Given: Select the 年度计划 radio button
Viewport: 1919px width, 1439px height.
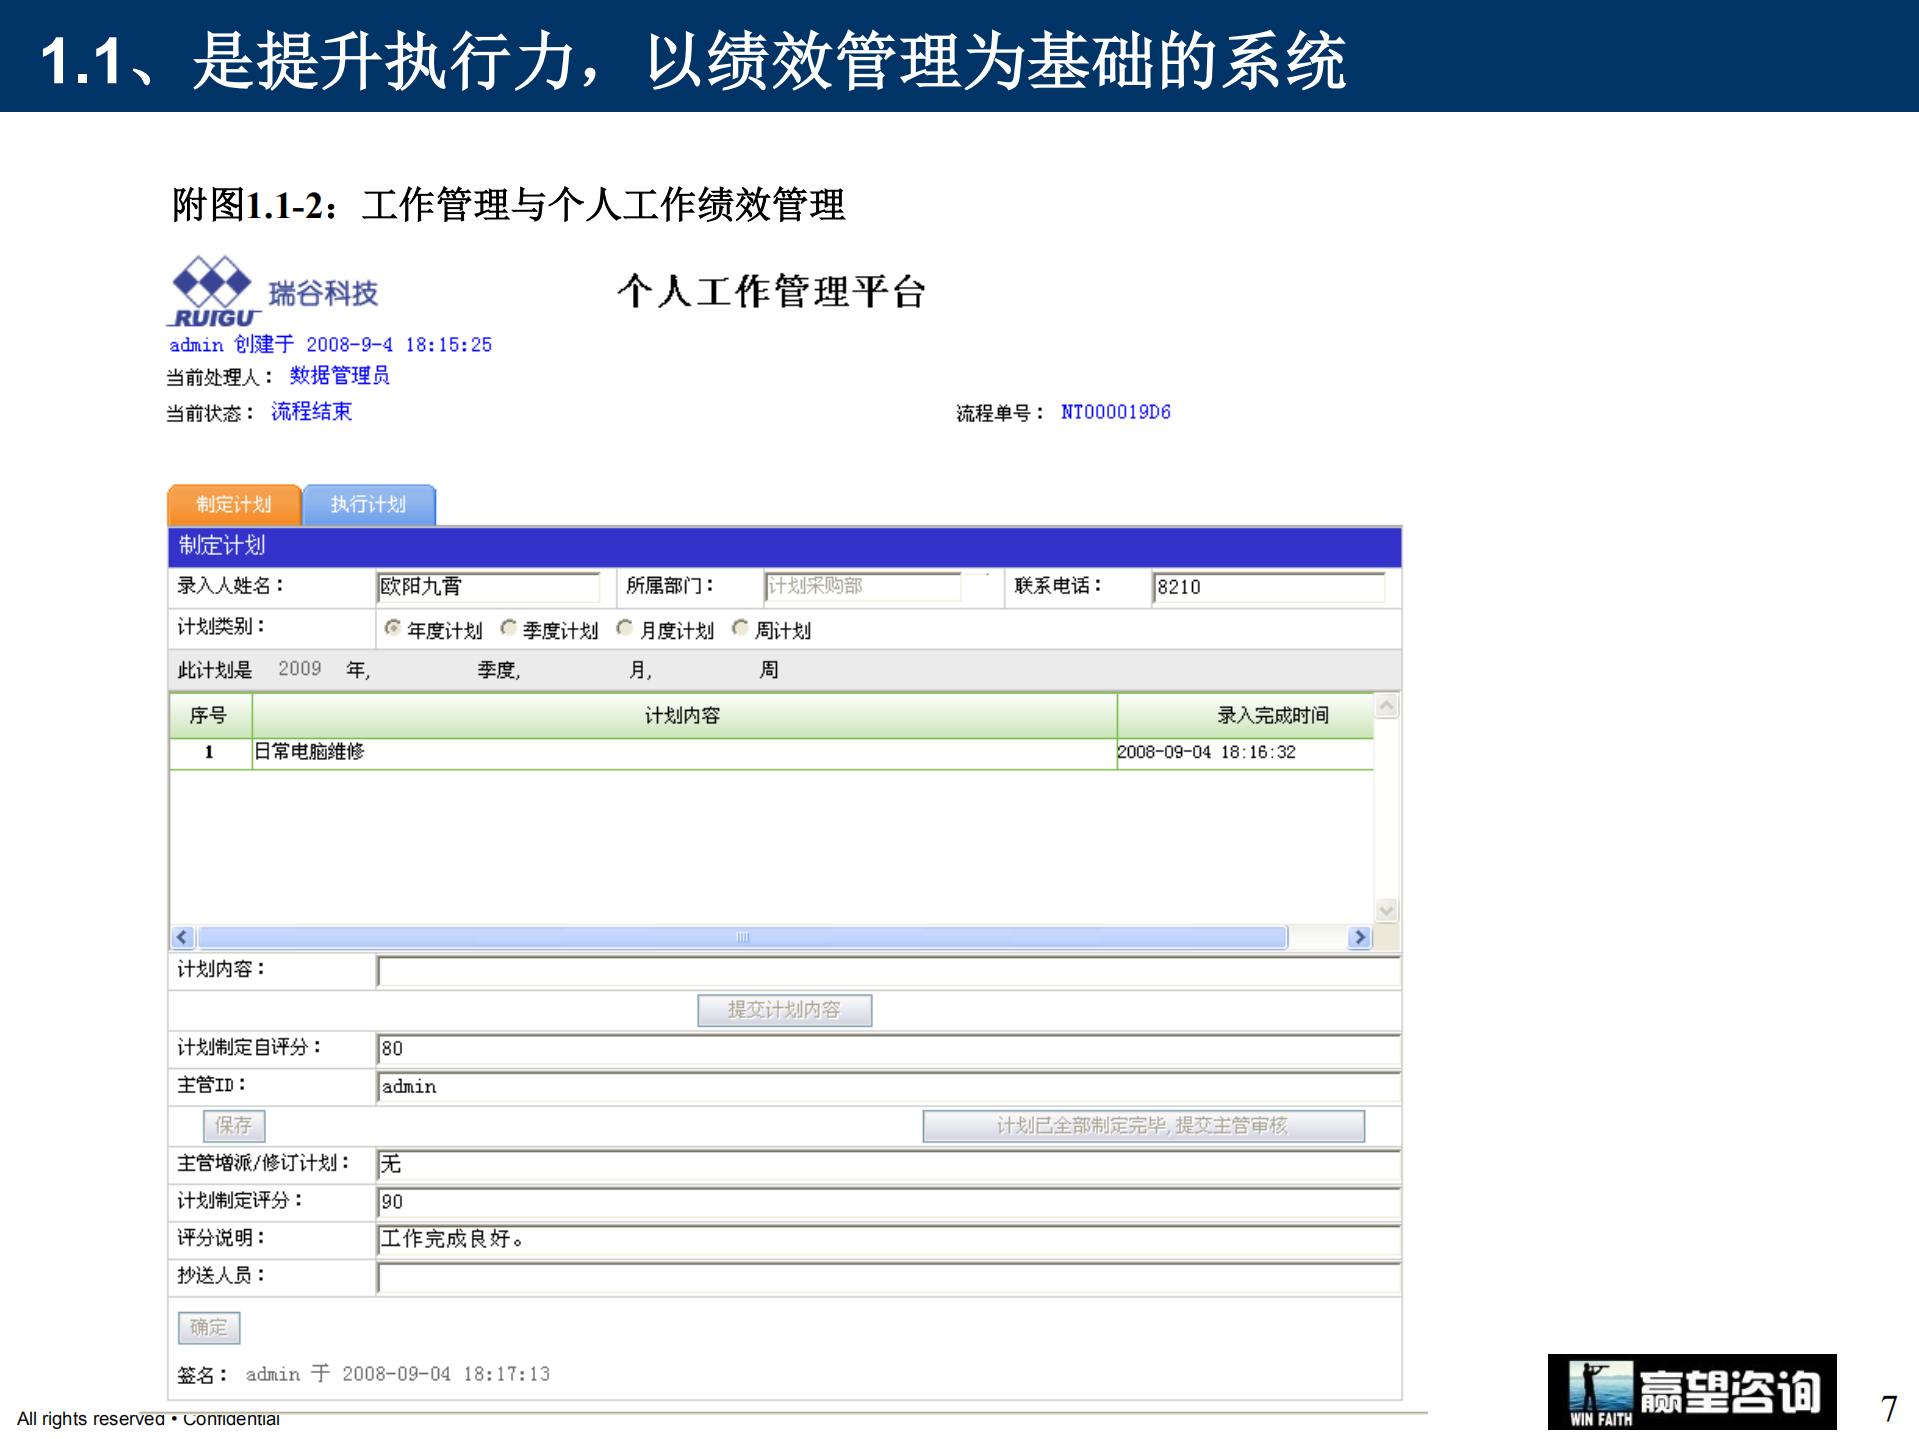Looking at the screenshot, I should pos(392,628).
